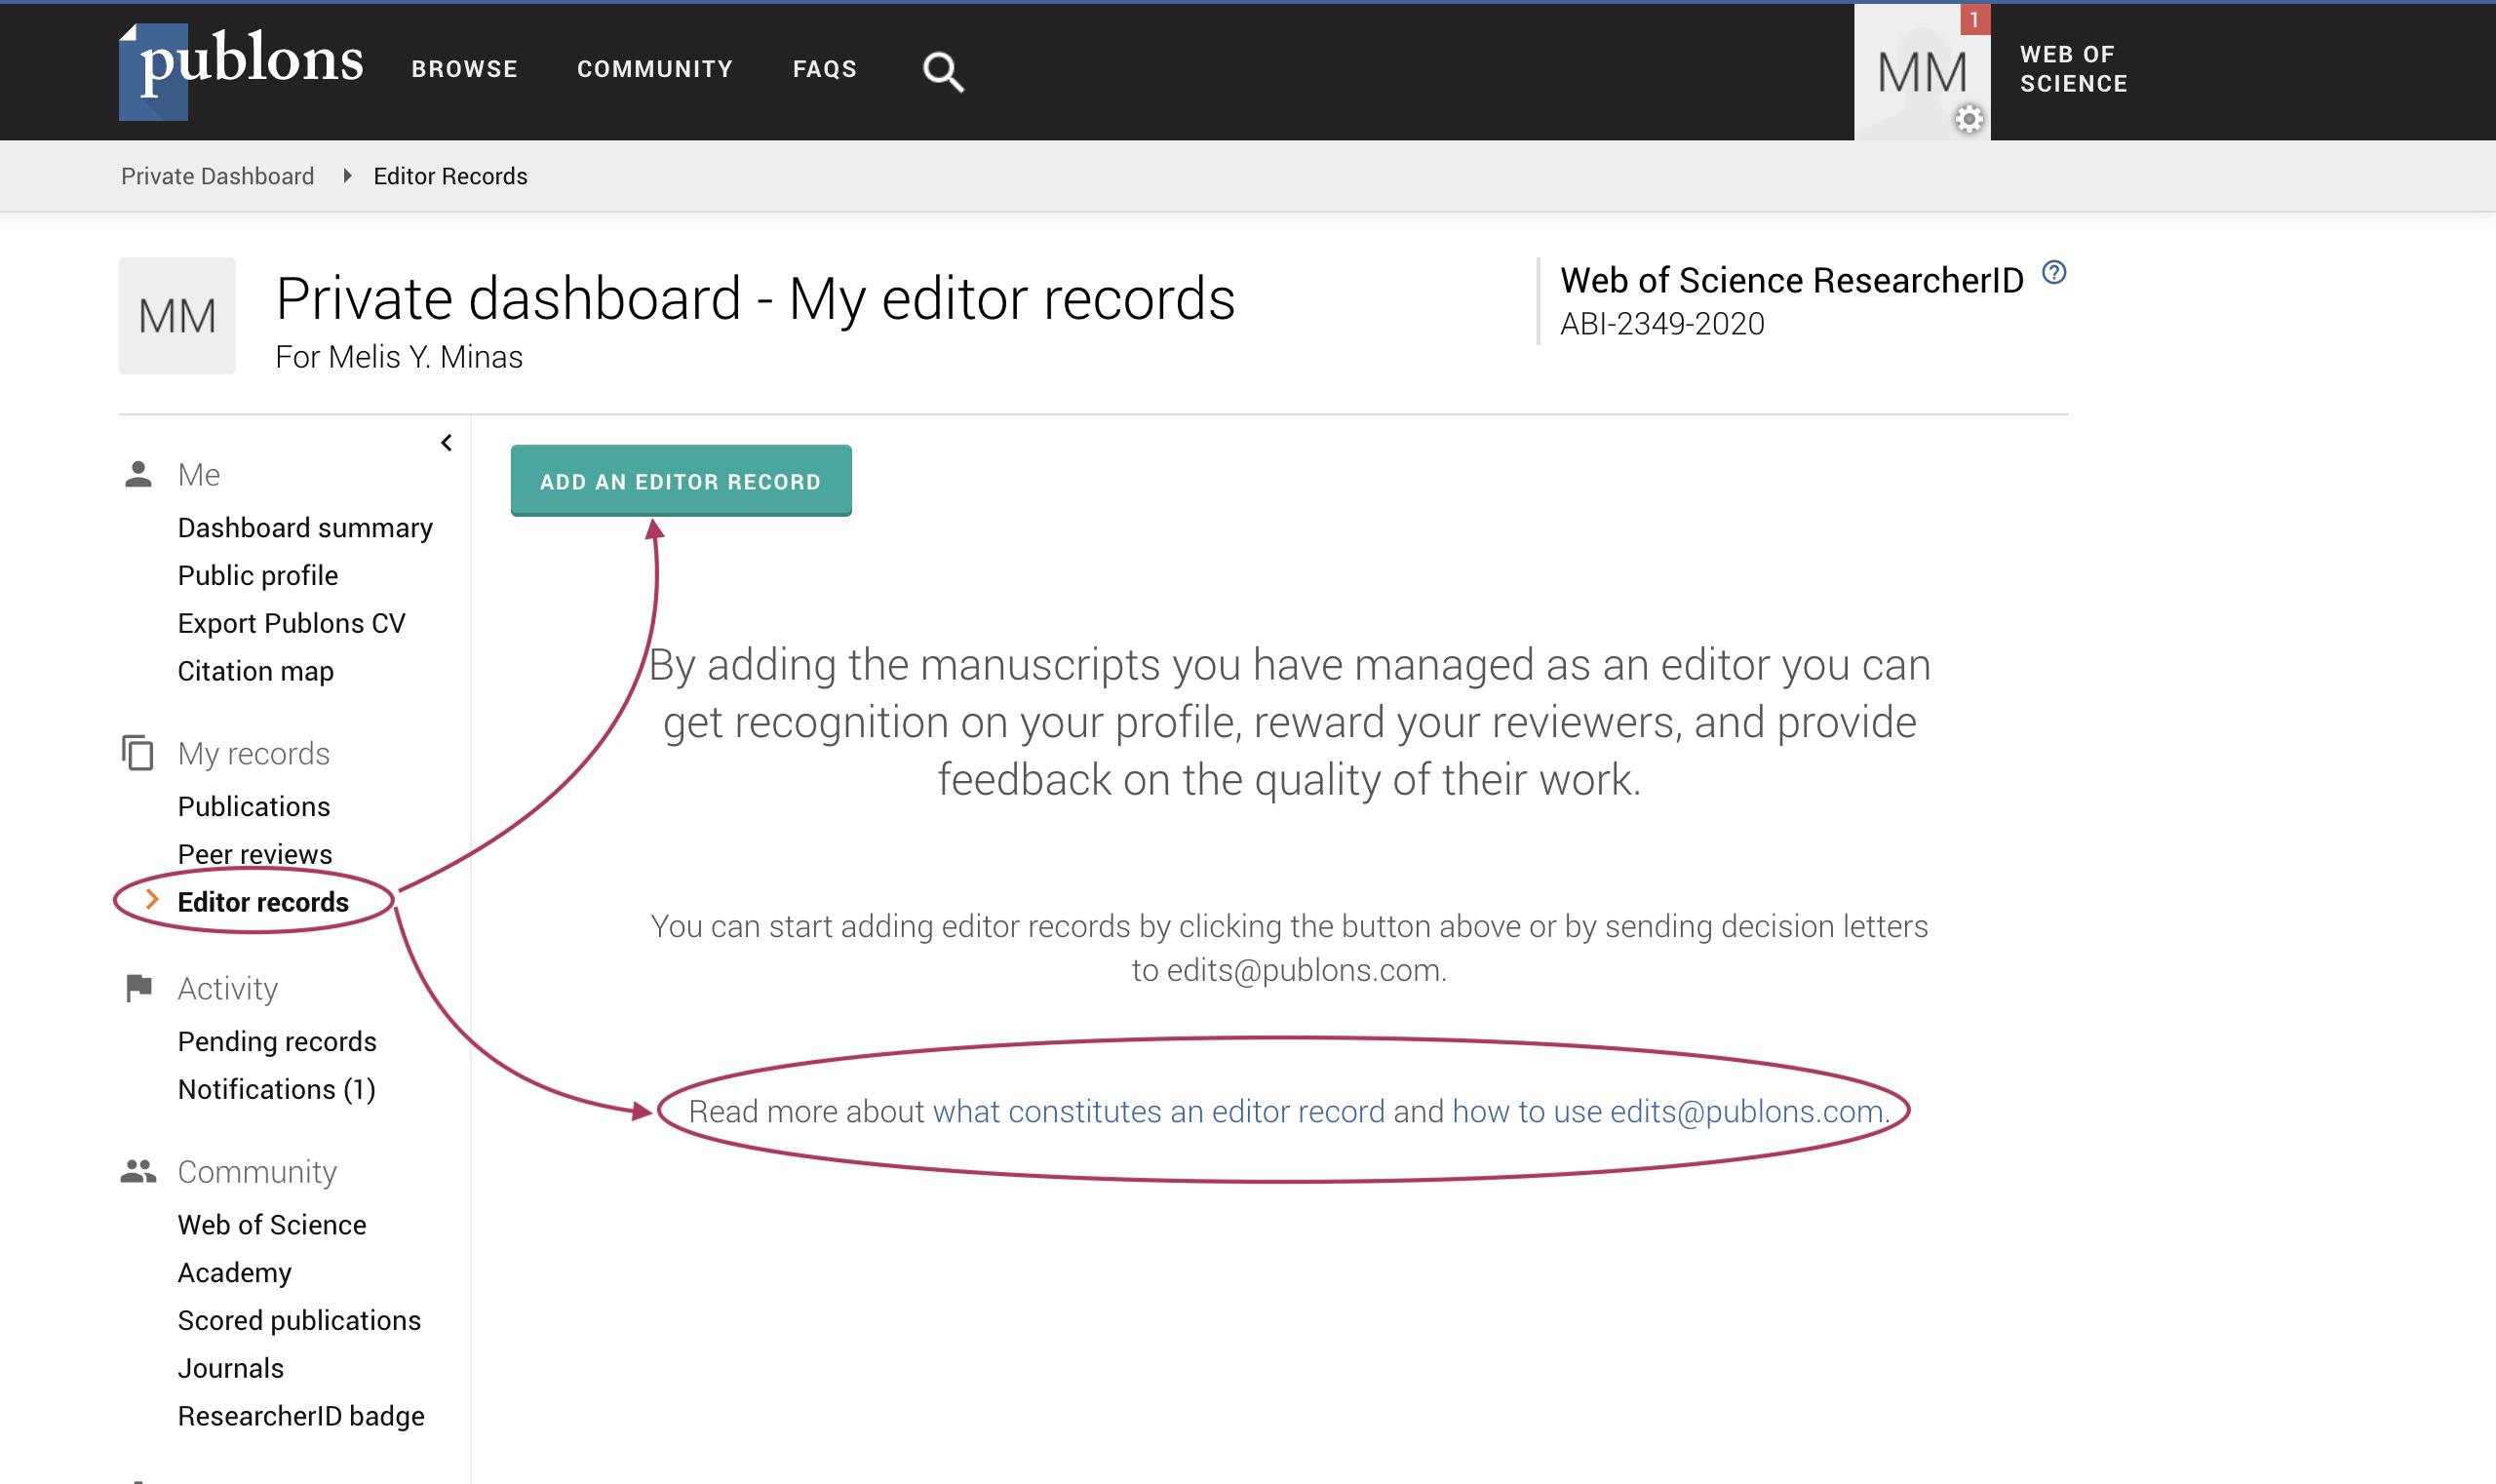Click the Activity flag icon
This screenshot has height=1484, width=2496.
pyautogui.click(x=138, y=988)
